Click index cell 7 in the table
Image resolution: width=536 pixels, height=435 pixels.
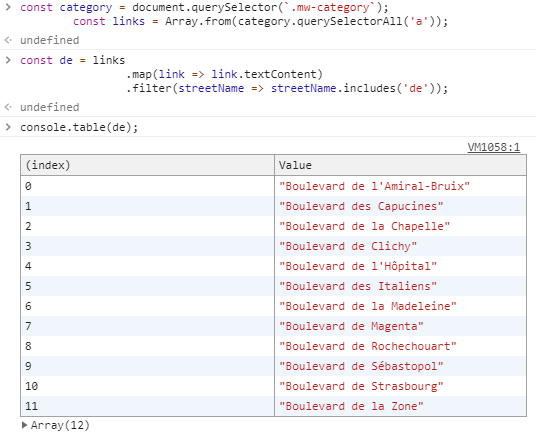pyautogui.click(x=147, y=326)
